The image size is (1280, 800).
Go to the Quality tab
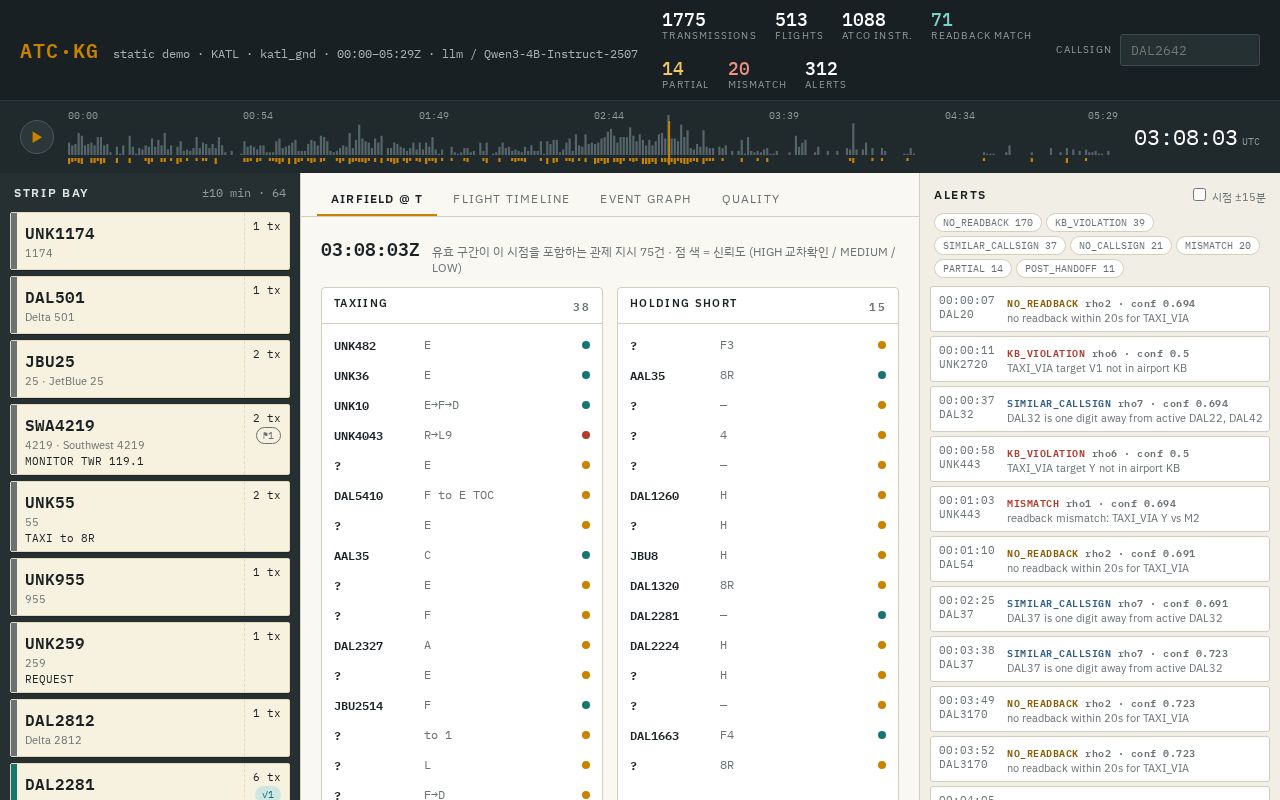(751, 199)
